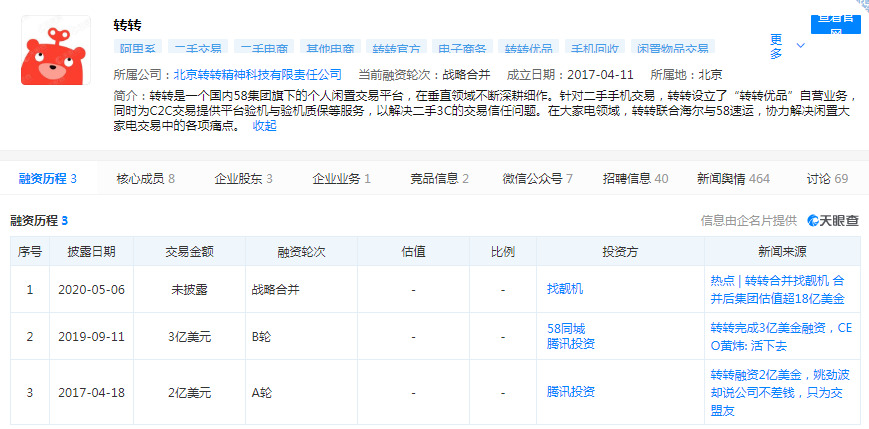Click the 当前融资轮次：战略合并 text

(424, 75)
